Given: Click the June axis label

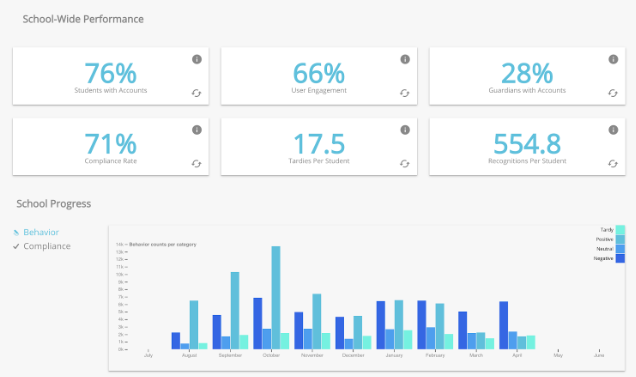Looking at the screenshot, I should (599, 355).
